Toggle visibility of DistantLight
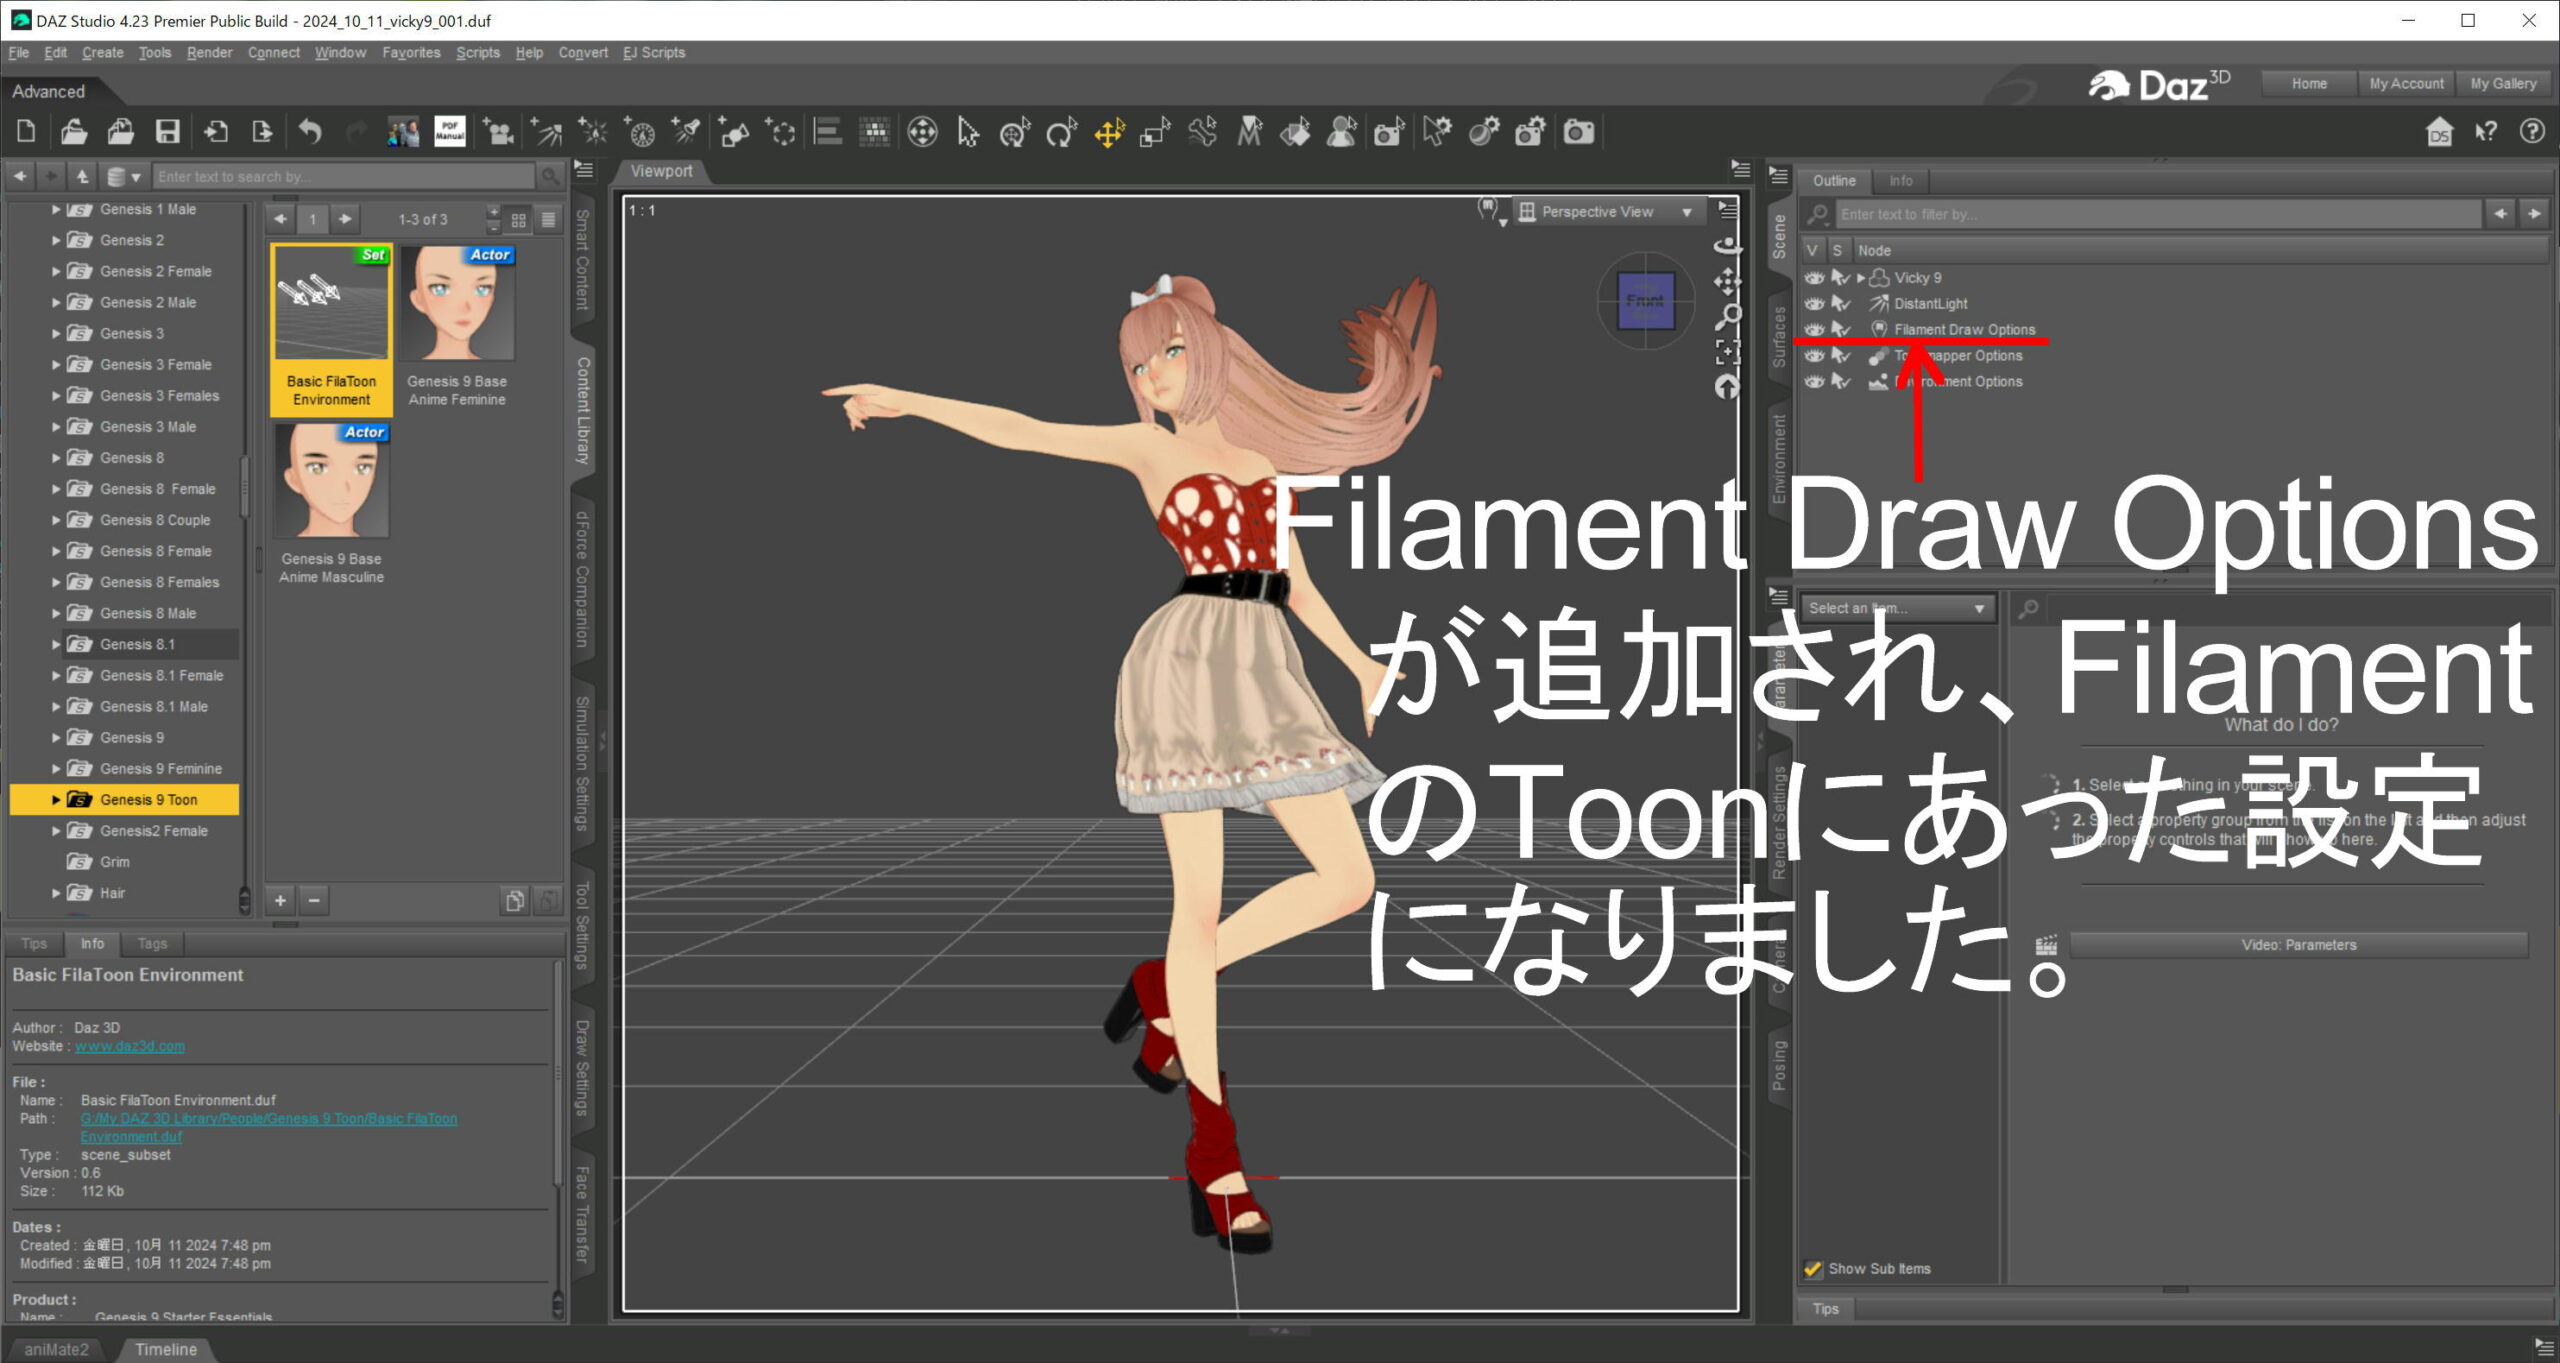 click(x=1814, y=304)
